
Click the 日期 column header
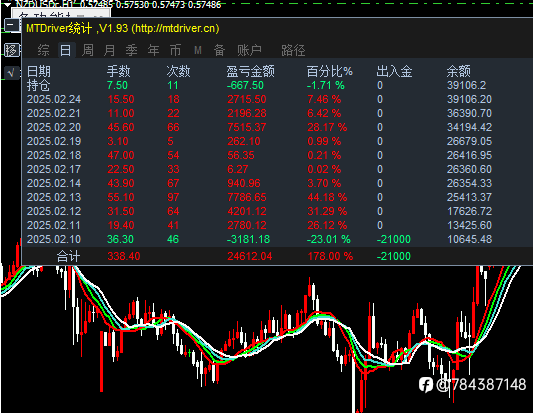tap(39, 71)
